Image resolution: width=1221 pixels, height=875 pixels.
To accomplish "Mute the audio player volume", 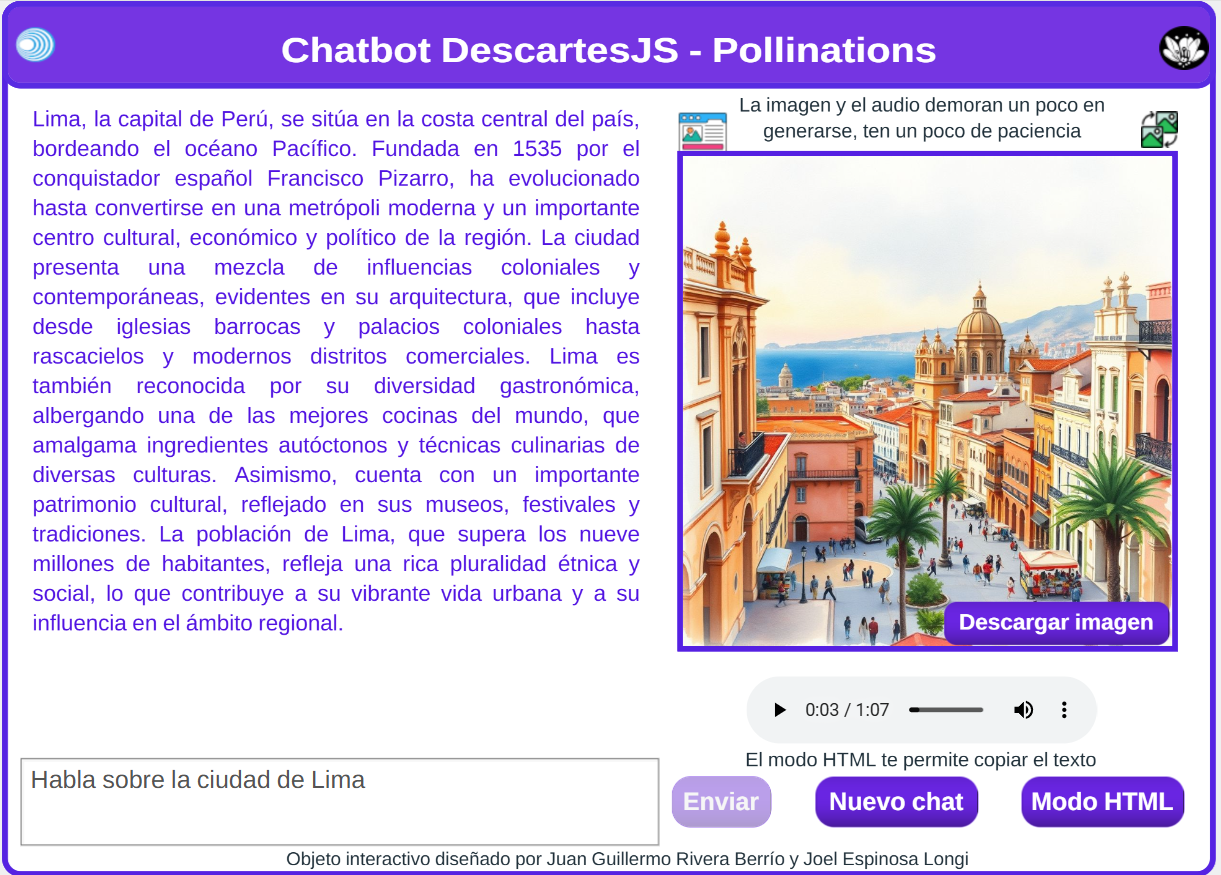I will pos(1023,710).
